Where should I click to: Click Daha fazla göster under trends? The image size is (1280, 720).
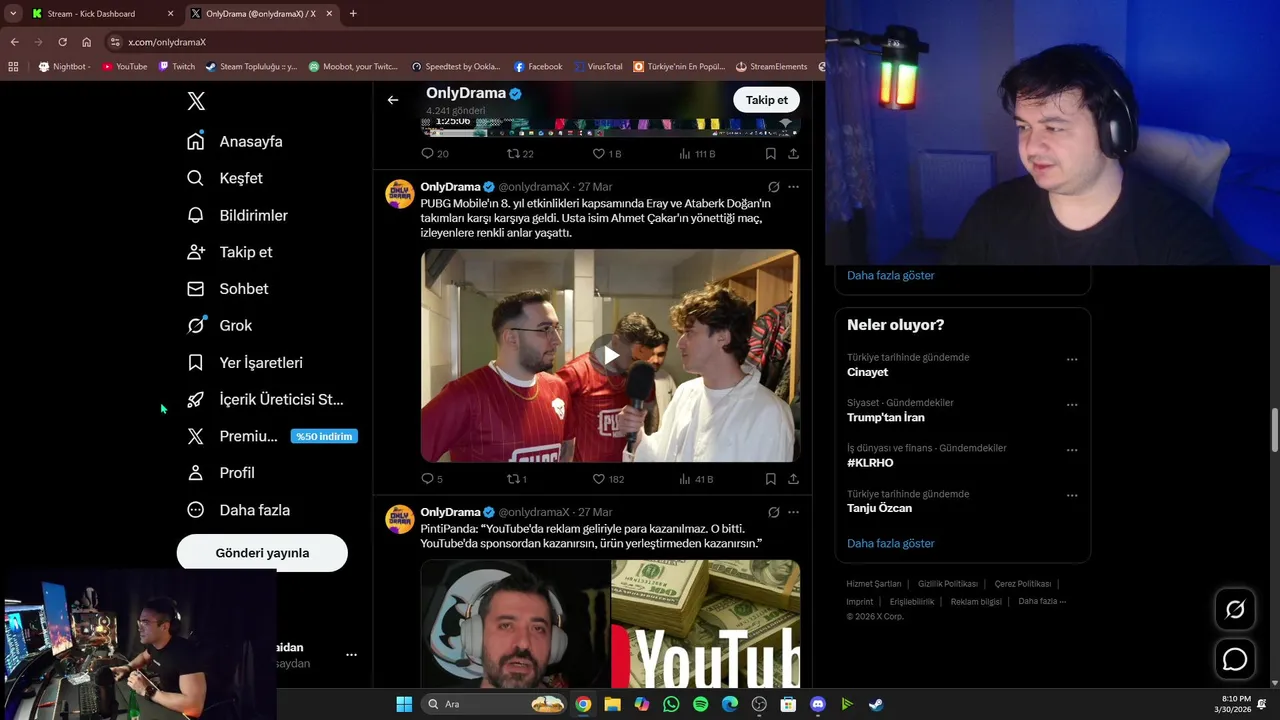click(890, 544)
